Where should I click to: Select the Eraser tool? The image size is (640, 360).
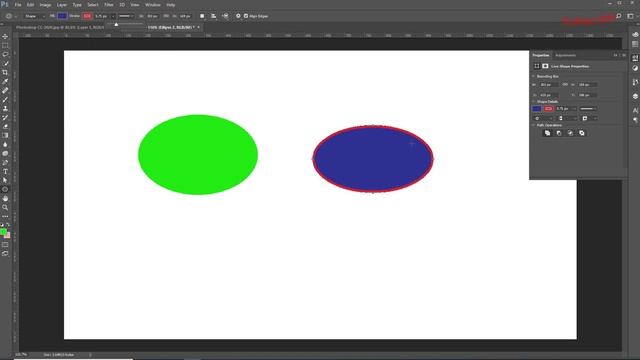pyautogui.click(x=5, y=126)
